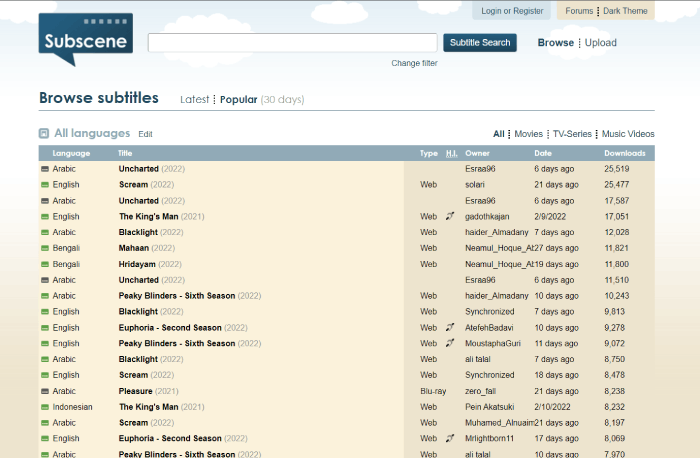Select the All category filter

[x=499, y=134]
